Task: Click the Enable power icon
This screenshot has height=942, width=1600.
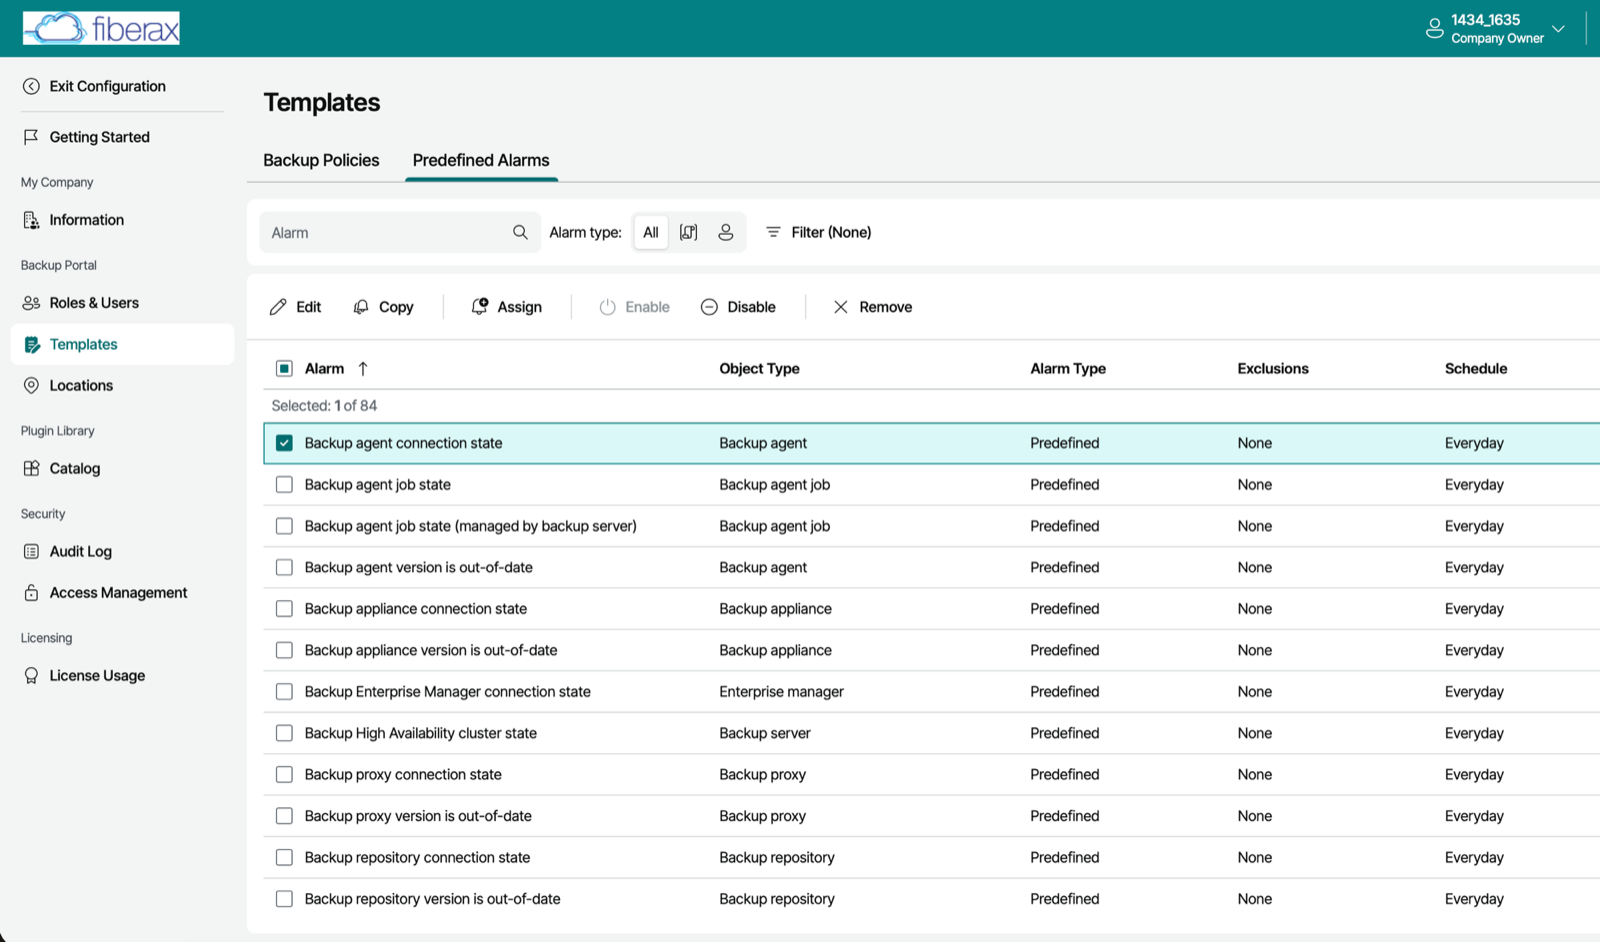Action: tap(607, 307)
